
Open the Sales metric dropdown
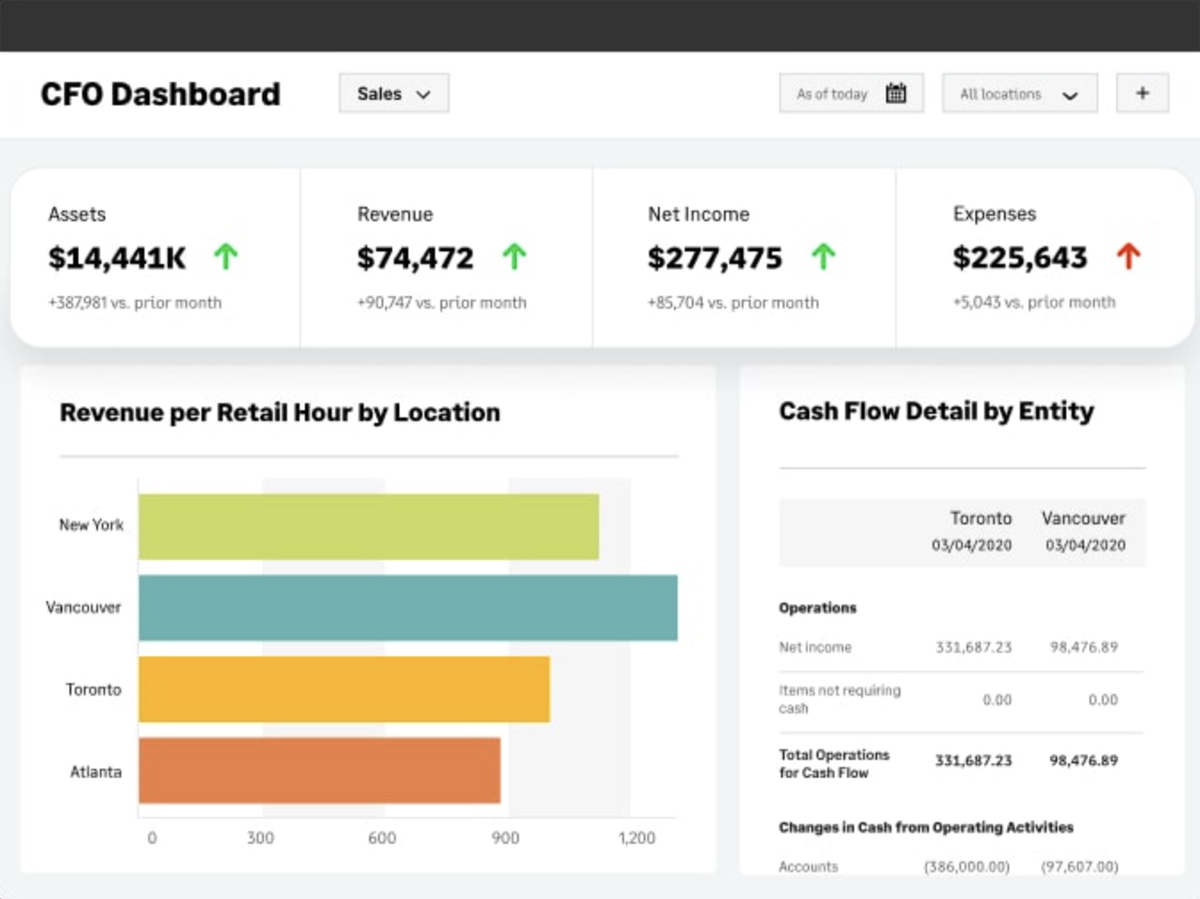(393, 92)
